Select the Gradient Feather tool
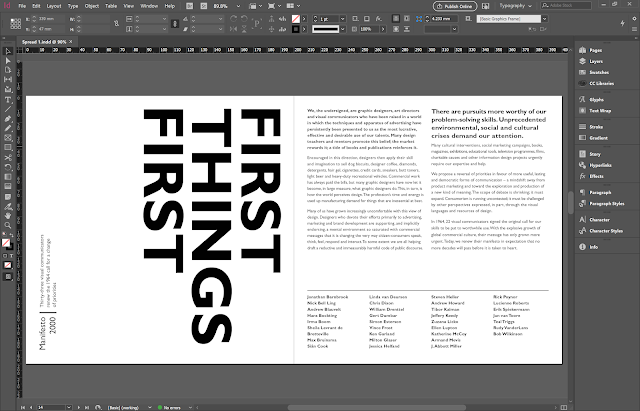640x411 pixels. [x=8, y=186]
